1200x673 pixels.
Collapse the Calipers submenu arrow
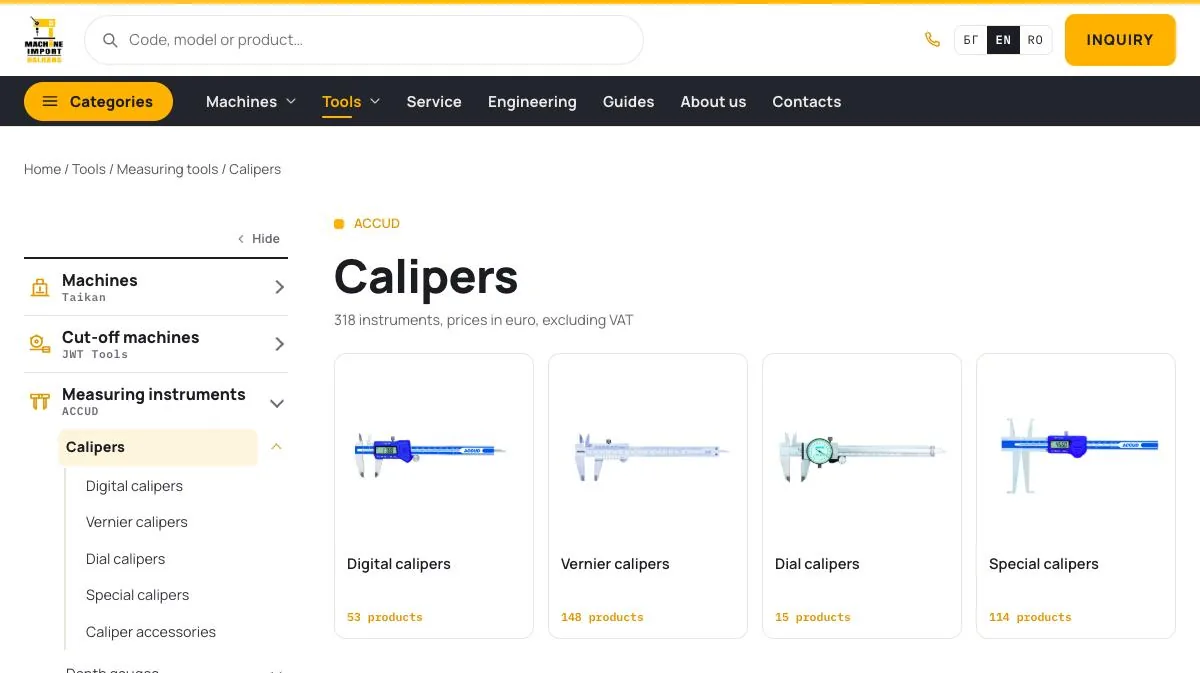tap(277, 447)
